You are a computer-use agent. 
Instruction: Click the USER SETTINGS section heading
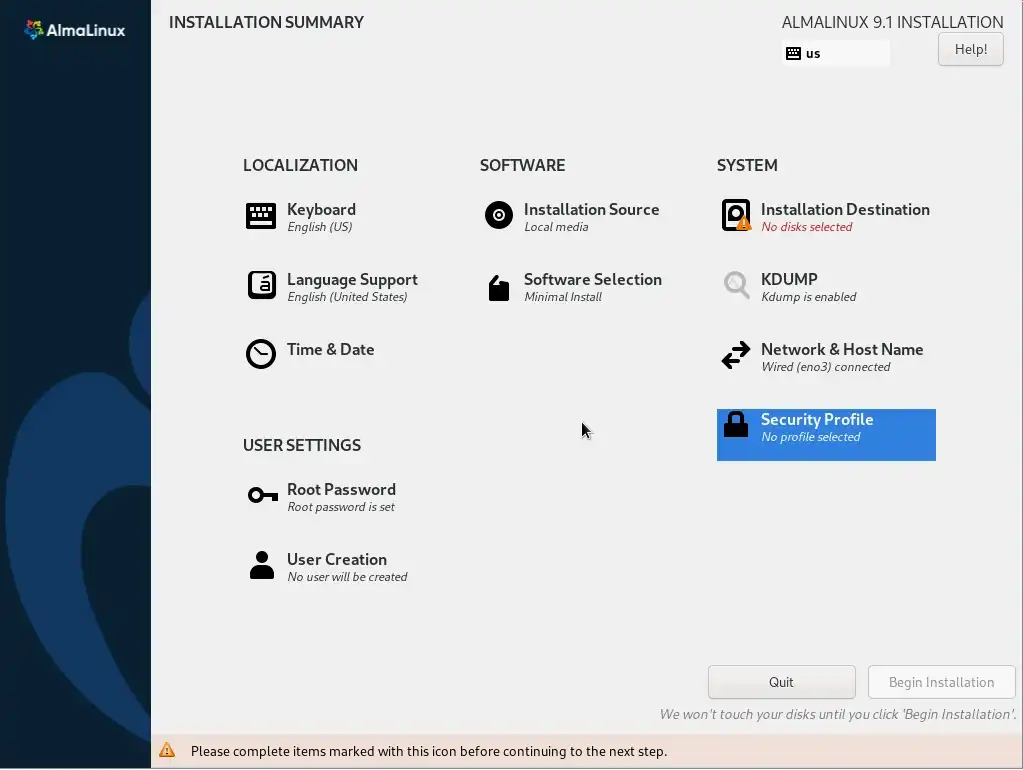(x=302, y=445)
